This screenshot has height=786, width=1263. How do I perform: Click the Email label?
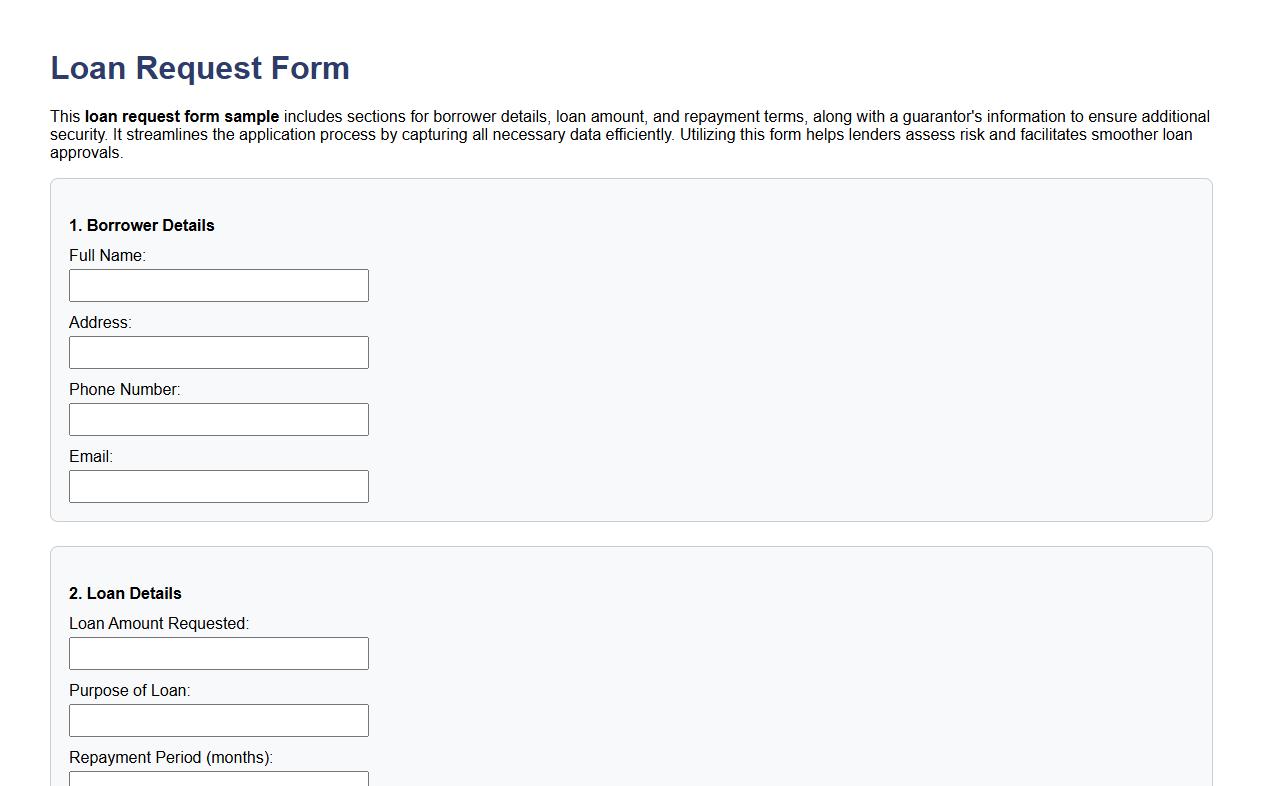pyautogui.click(x=90, y=456)
